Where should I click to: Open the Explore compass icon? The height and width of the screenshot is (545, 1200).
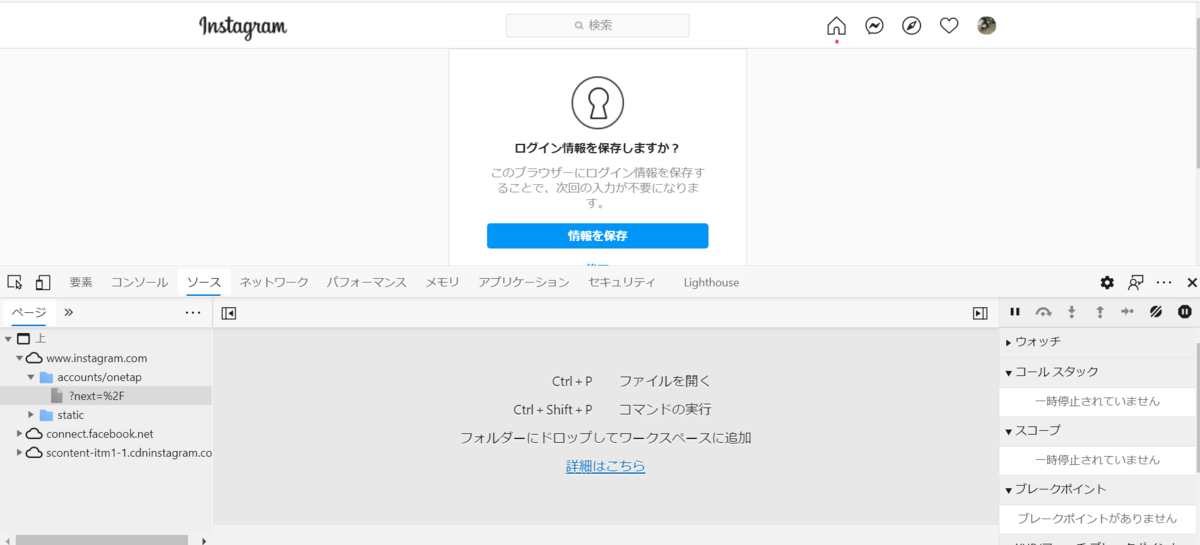coord(911,26)
